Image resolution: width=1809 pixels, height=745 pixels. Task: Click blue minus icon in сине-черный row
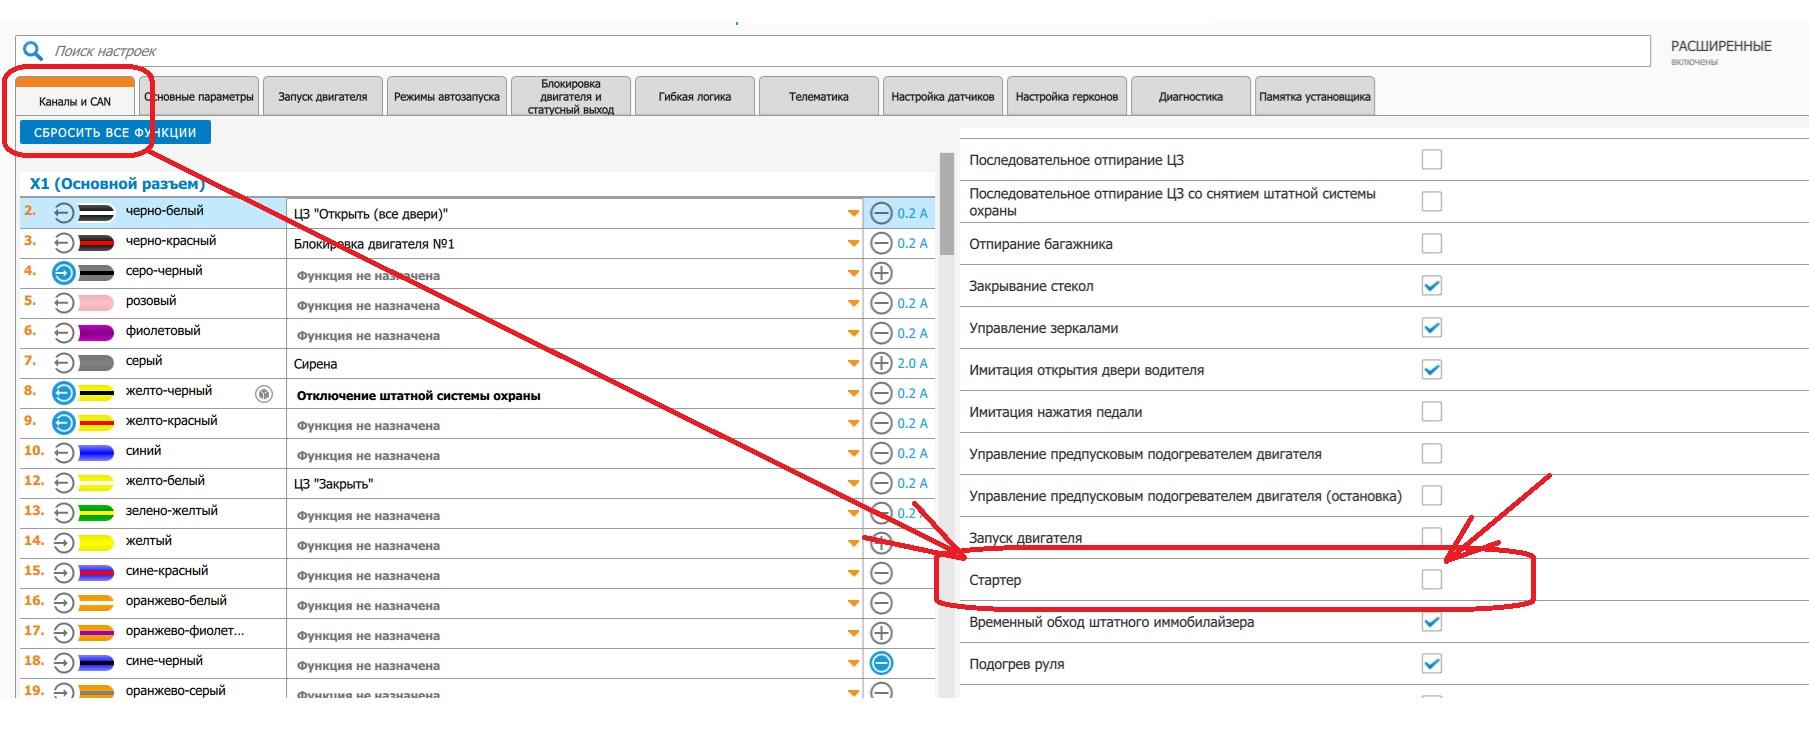tap(881, 663)
